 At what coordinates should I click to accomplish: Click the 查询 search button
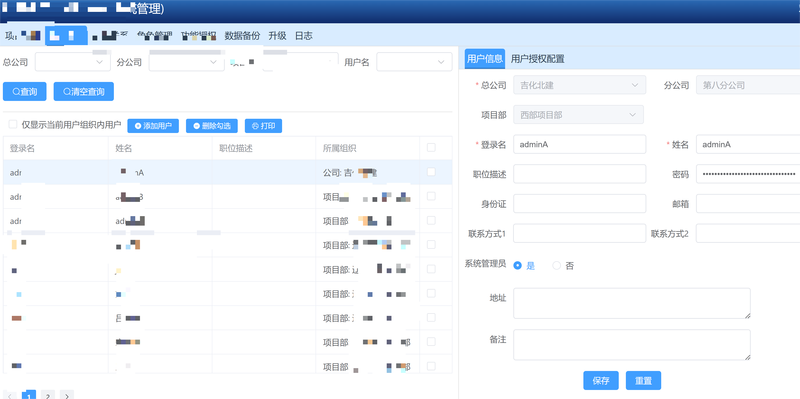[24, 91]
